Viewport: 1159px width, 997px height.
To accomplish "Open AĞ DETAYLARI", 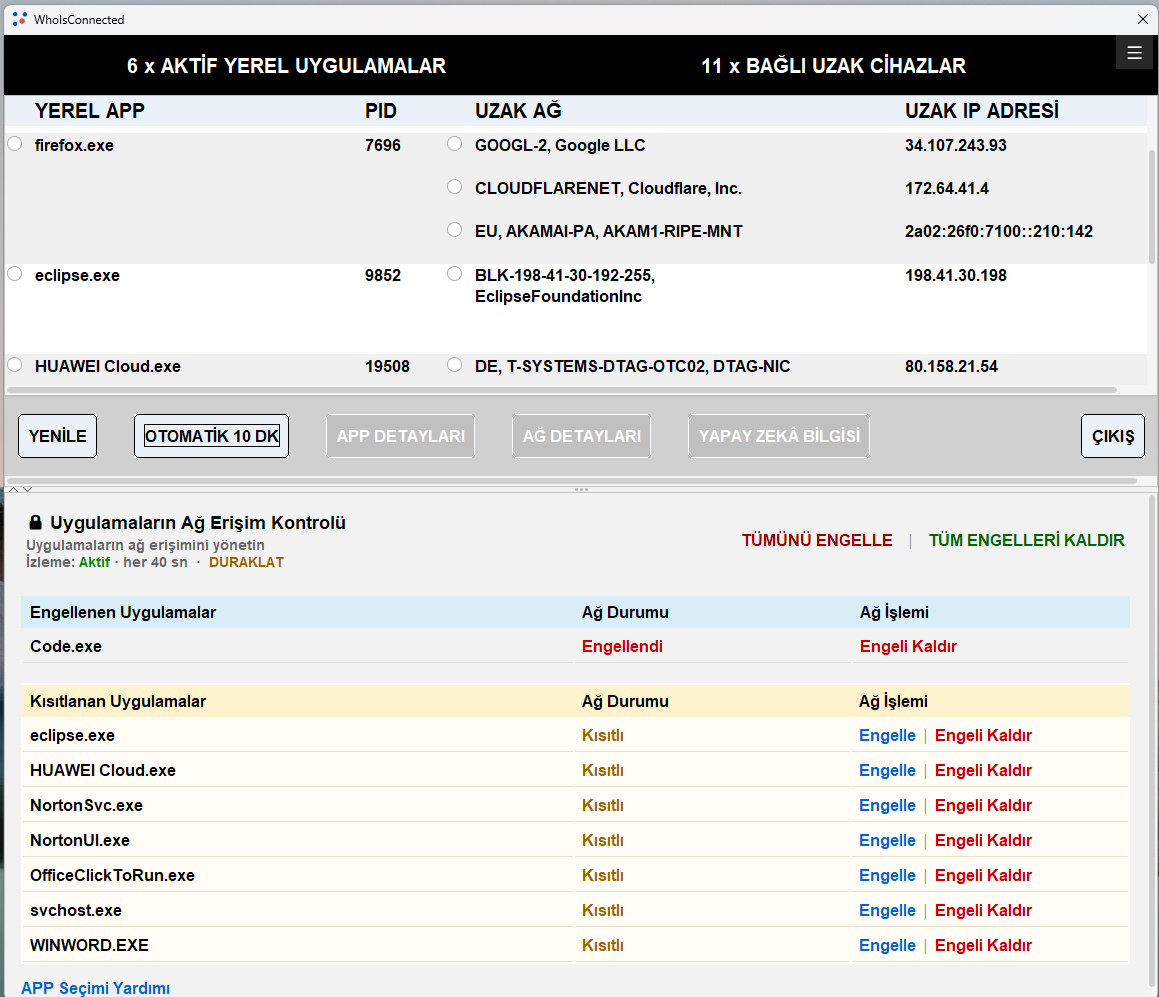I will pyautogui.click(x=582, y=436).
